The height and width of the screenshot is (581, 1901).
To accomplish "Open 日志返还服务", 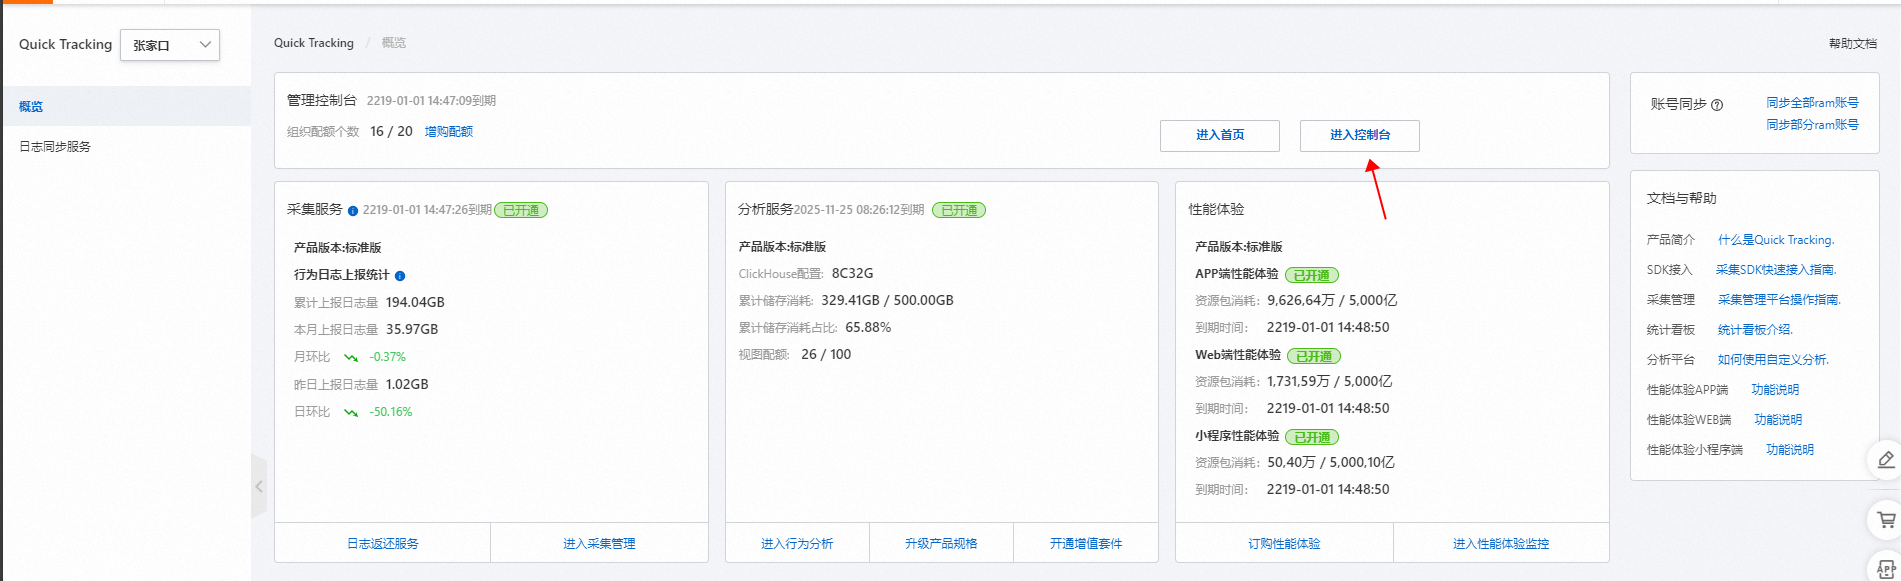I will [x=383, y=544].
